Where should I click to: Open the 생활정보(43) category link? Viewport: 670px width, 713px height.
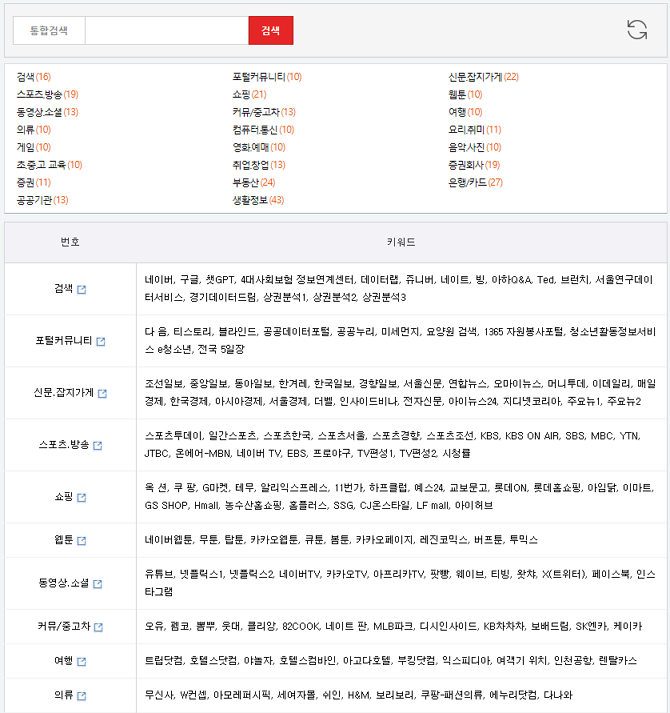coord(258,200)
